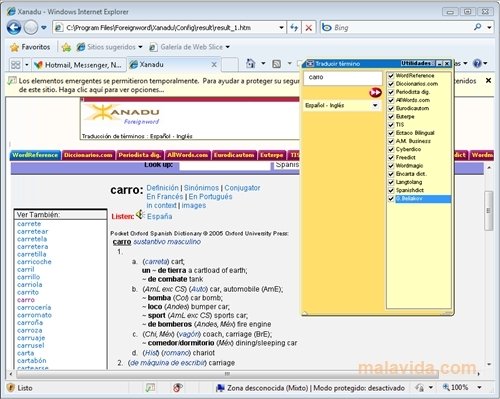The height and width of the screenshot is (399, 500).
Task: Toggle the Eurodicautom checkbox
Action: pos(391,108)
